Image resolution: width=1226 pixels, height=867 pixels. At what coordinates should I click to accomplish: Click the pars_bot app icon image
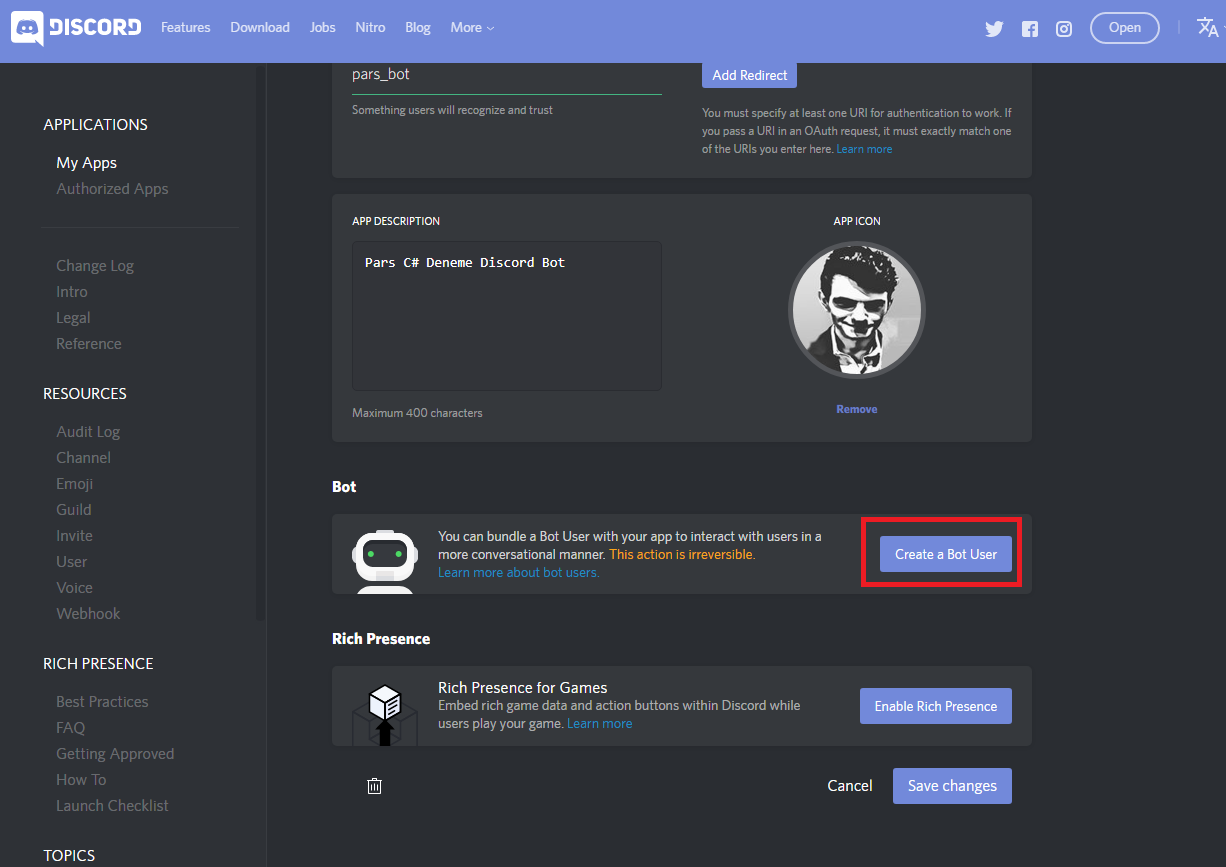pos(857,309)
